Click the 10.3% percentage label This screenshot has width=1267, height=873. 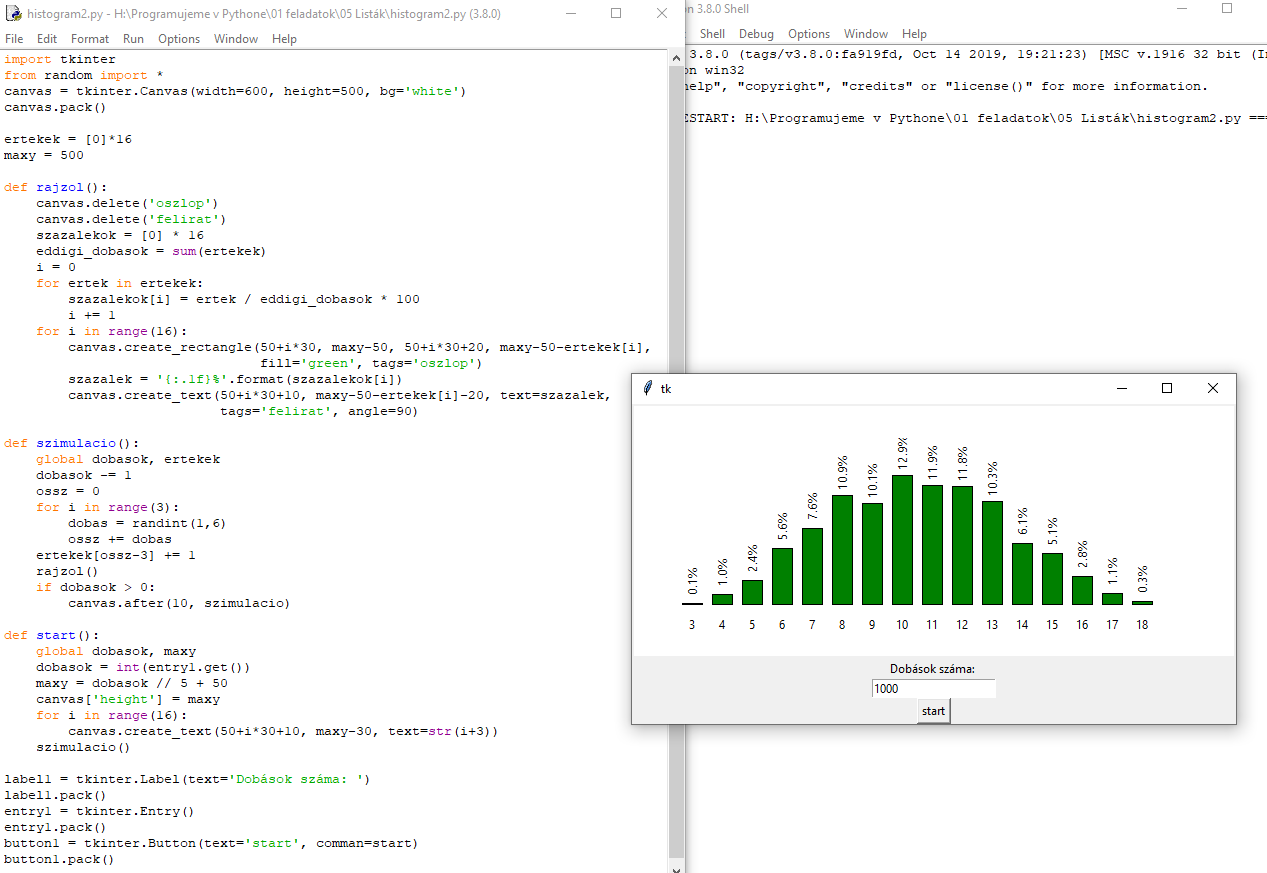tap(993, 477)
